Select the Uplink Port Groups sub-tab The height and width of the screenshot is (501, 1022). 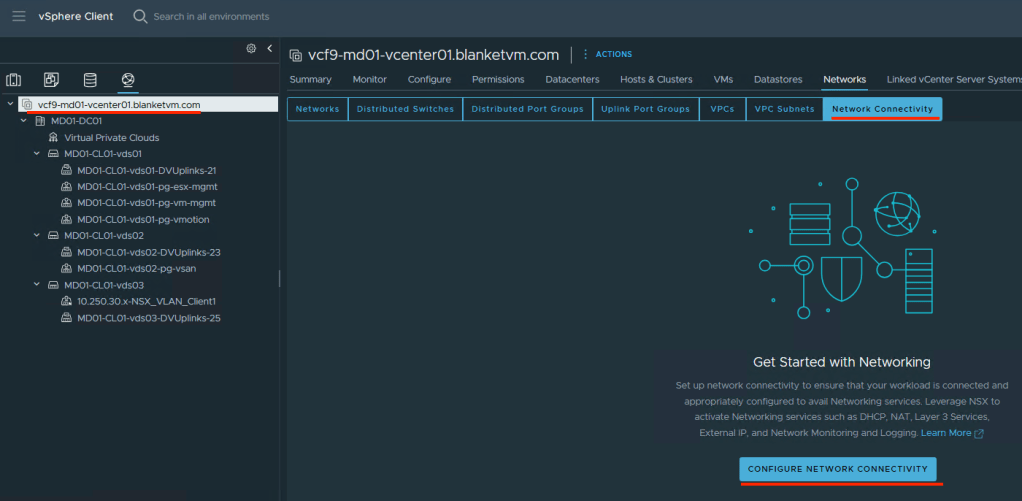pyautogui.click(x=646, y=109)
